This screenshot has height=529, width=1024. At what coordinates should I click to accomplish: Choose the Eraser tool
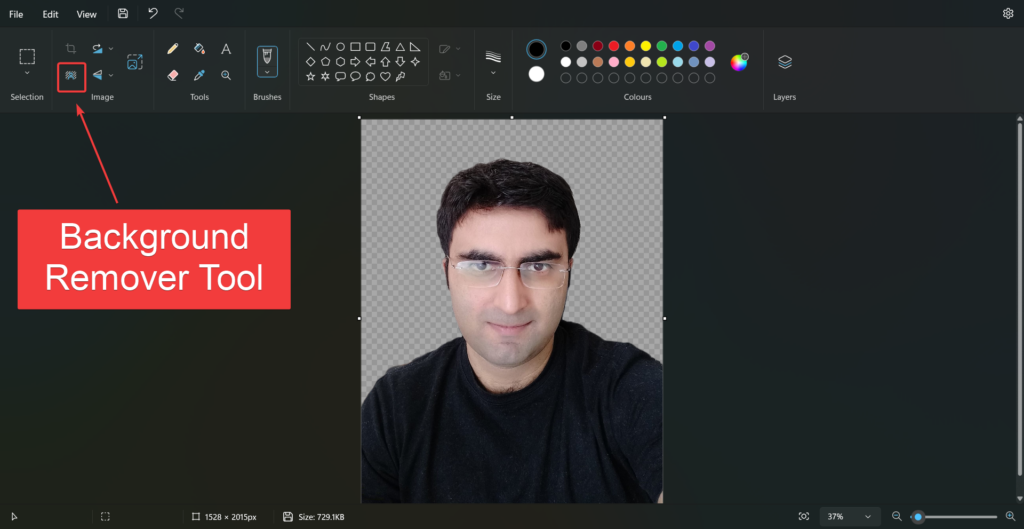click(x=173, y=75)
